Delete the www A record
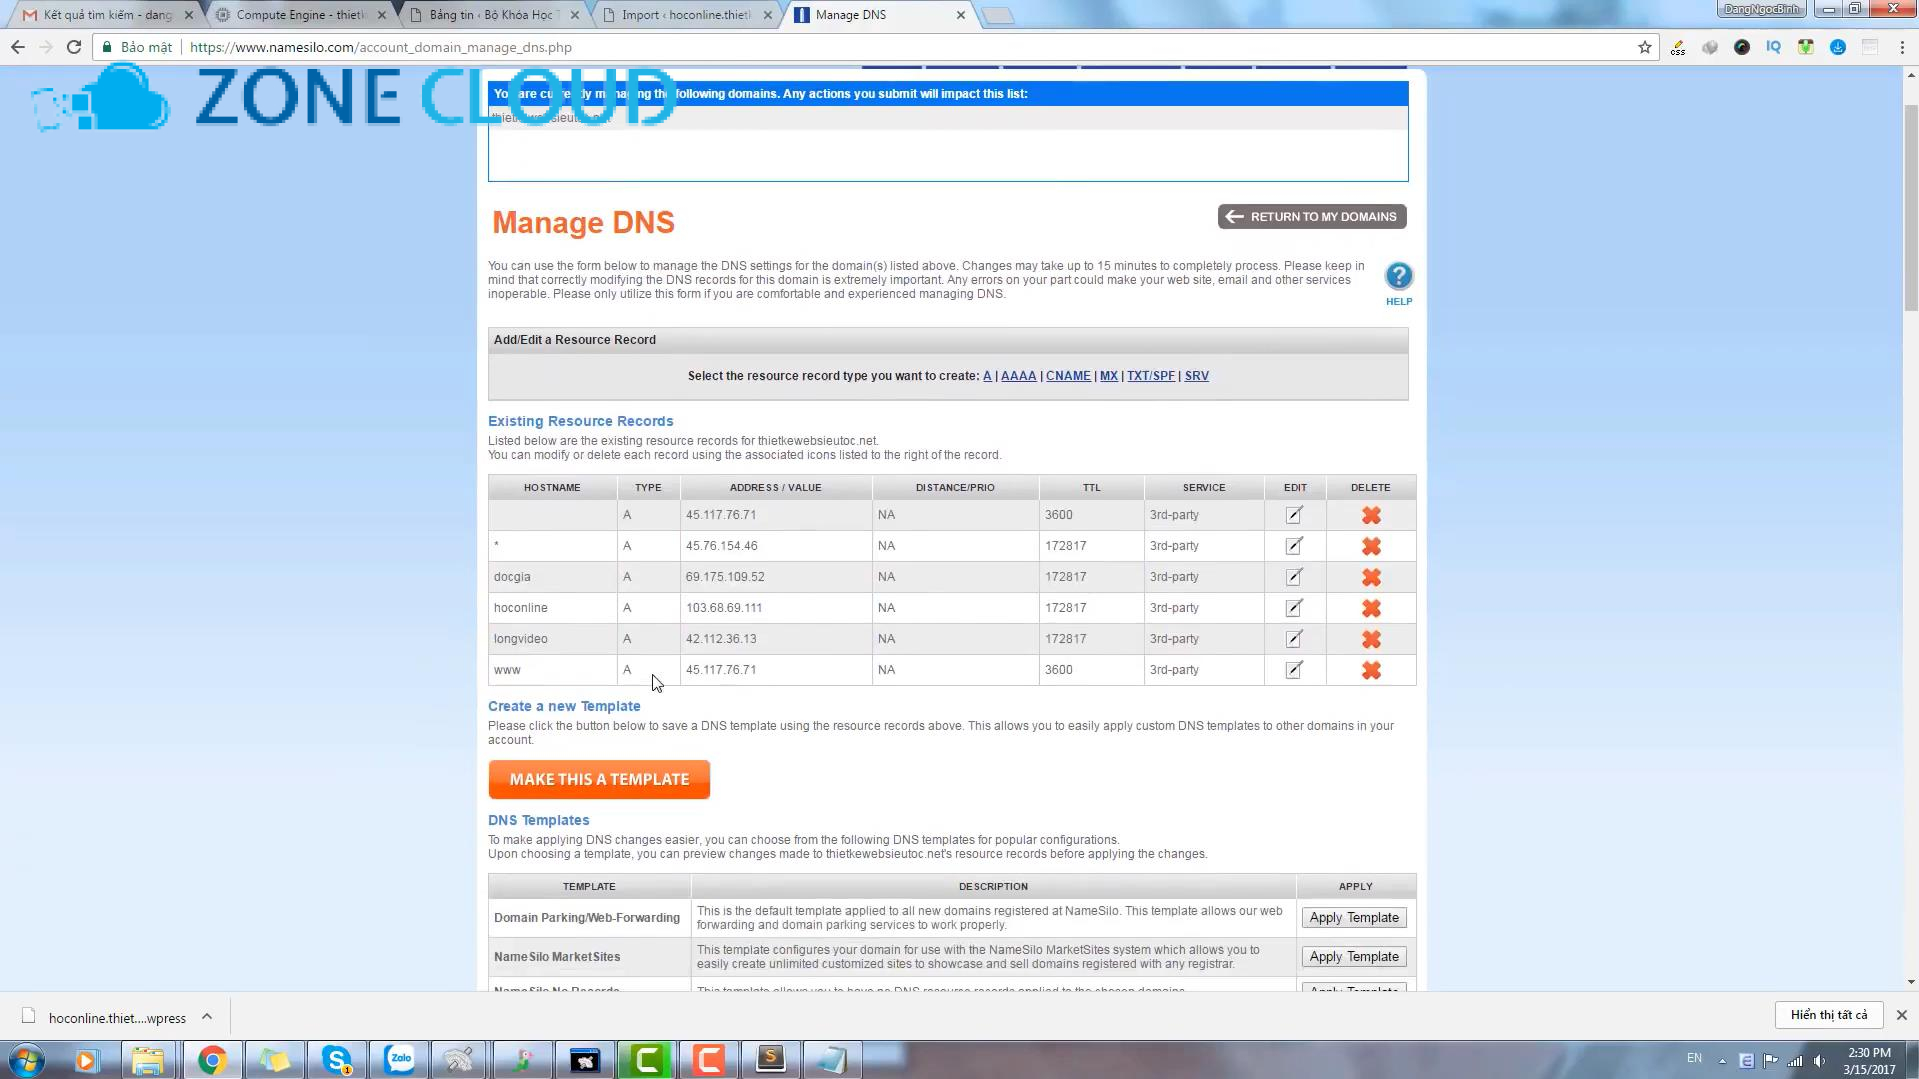Image resolution: width=1919 pixels, height=1079 pixels. click(1371, 671)
